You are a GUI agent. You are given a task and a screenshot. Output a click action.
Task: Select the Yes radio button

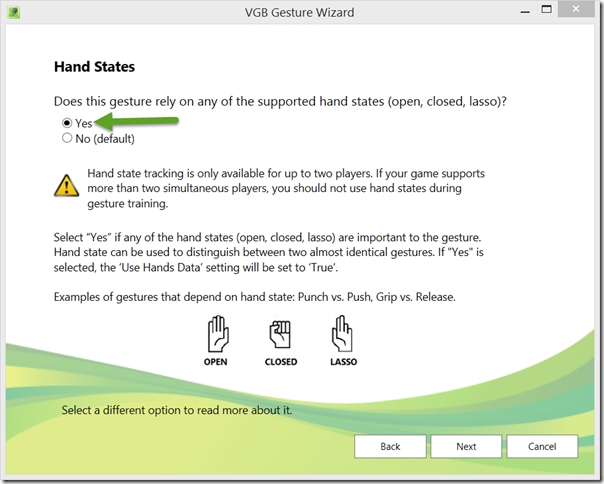[x=67, y=123]
